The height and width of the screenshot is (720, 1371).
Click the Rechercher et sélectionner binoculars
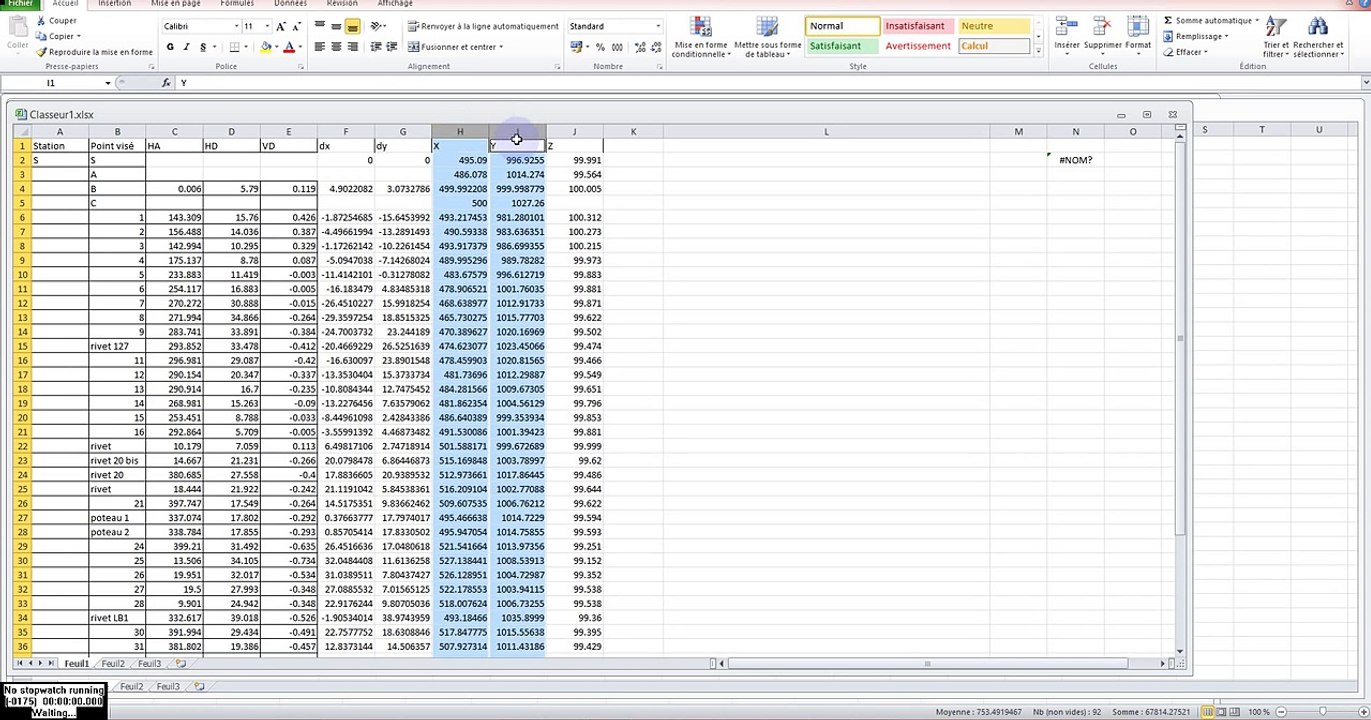1318,27
